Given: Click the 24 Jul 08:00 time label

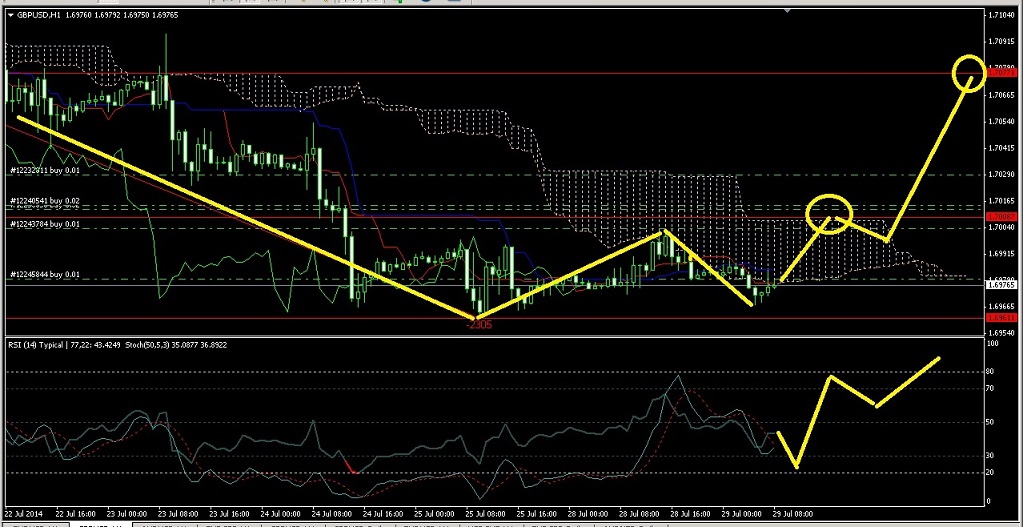Looking at the screenshot, I should [x=333, y=514].
